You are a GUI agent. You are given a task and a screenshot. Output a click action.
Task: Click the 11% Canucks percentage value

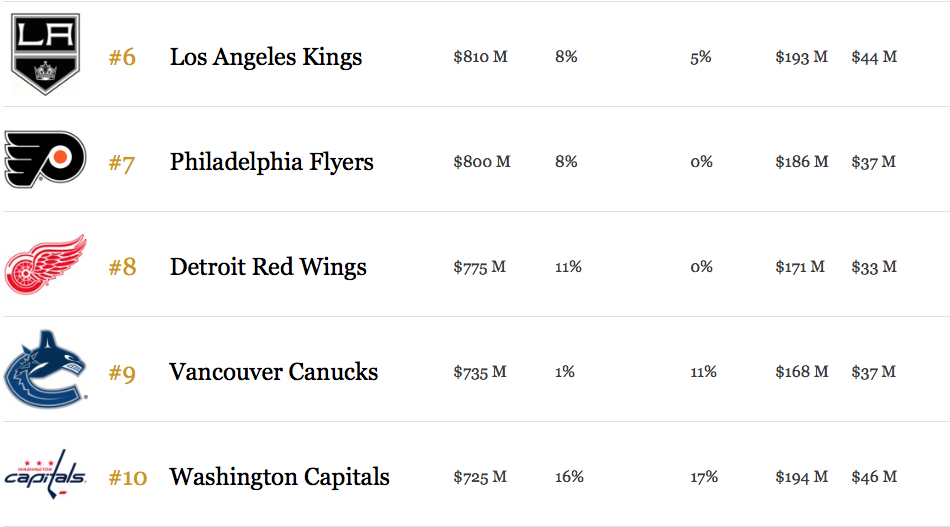coord(703,372)
